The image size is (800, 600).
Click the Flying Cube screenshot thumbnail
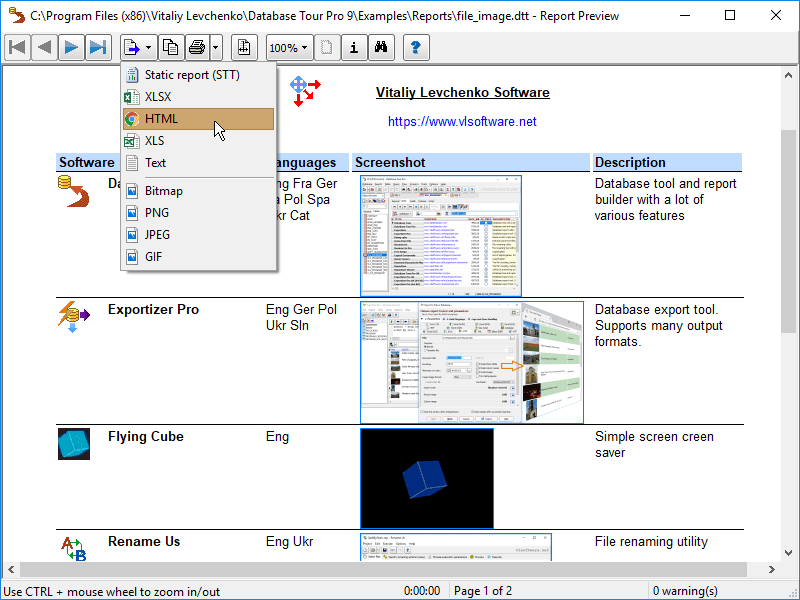[x=427, y=478]
